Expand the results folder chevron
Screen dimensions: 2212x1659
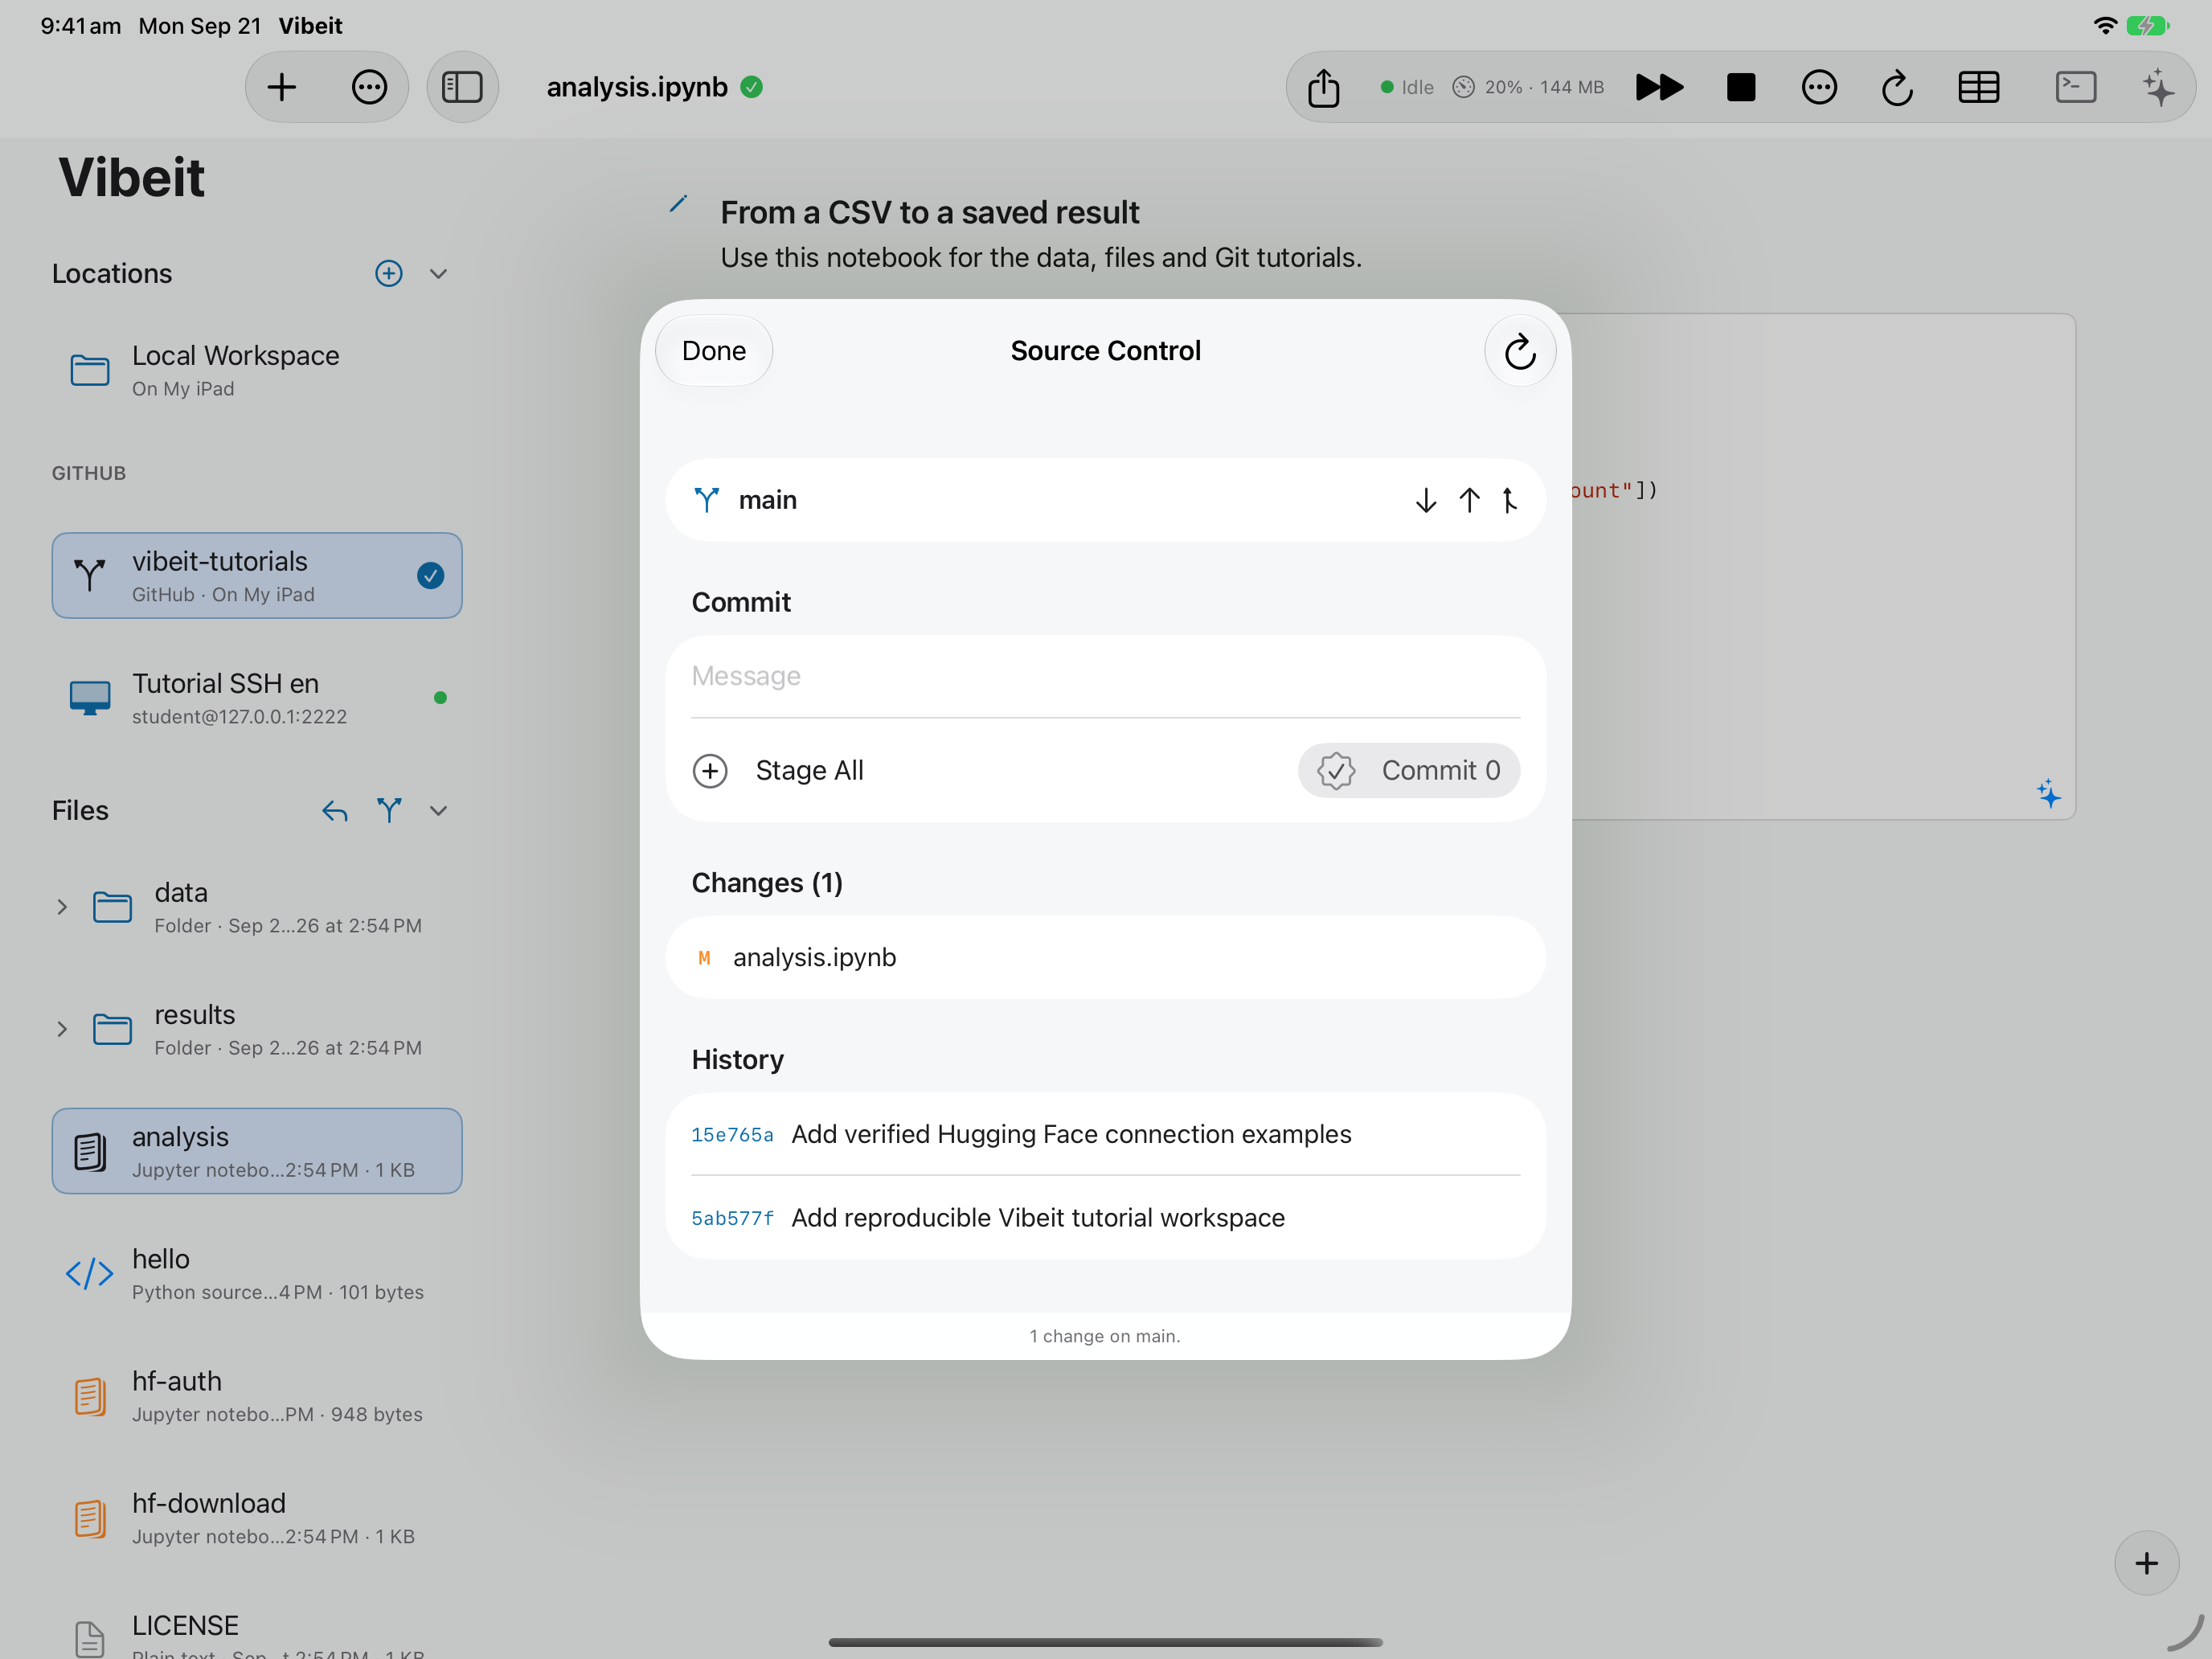(x=62, y=1029)
